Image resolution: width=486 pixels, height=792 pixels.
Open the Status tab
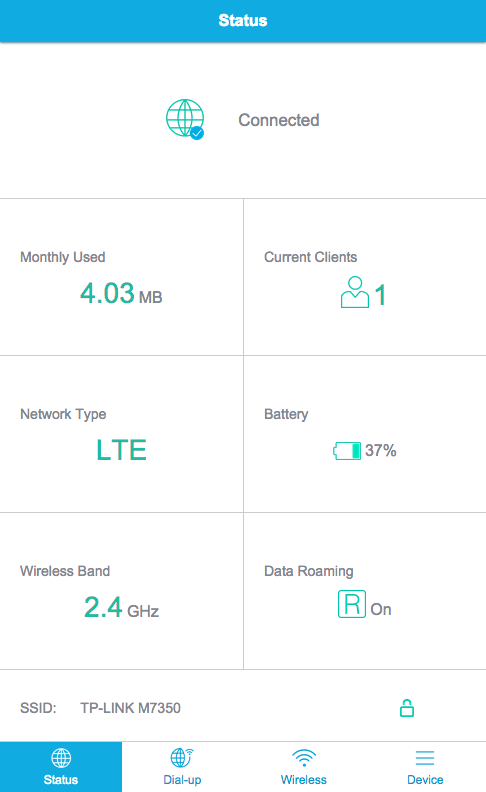pyautogui.click(x=61, y=767)
